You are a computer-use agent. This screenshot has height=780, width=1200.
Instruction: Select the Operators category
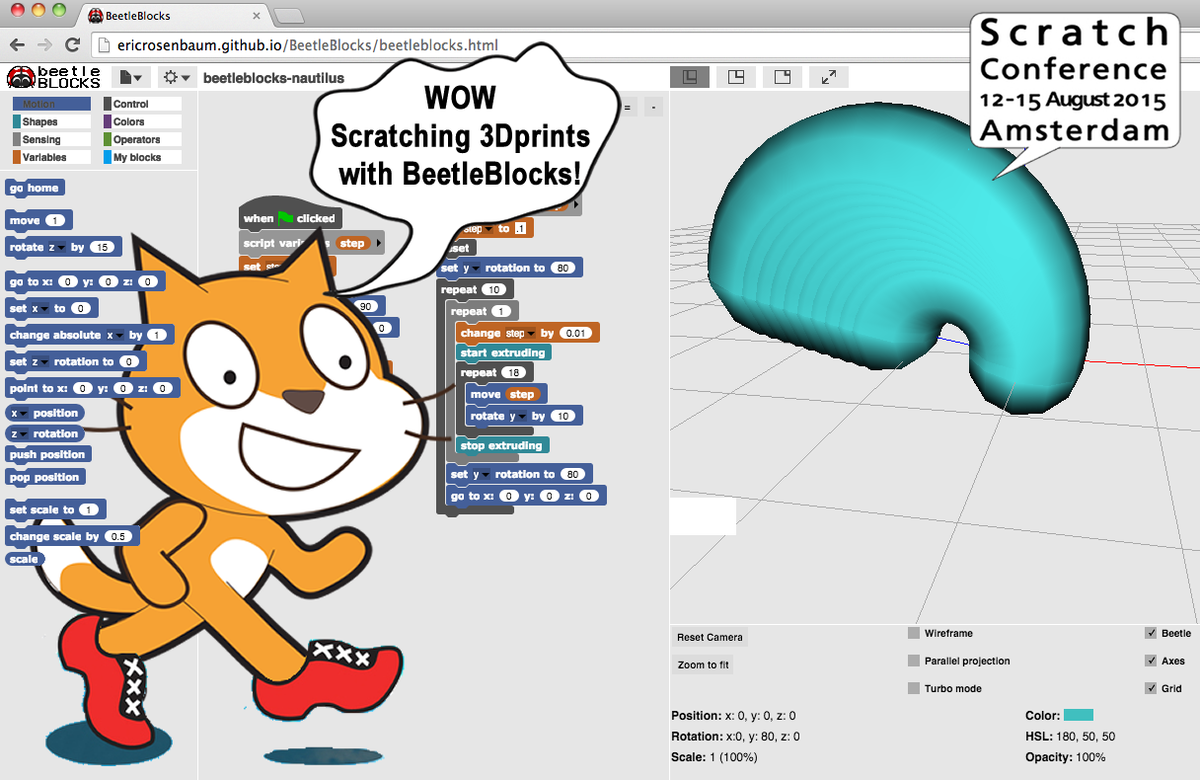[141, 140]
